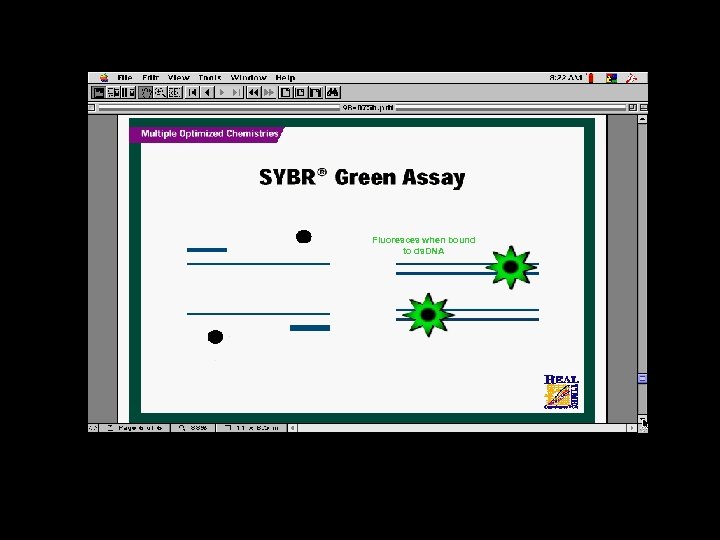The image size is (720, 540).
Task: Click the 'Multiple Optimized Chemistries' banner
Action: point(207,134)
